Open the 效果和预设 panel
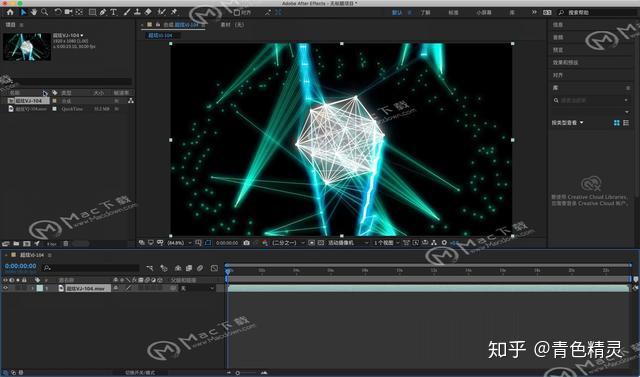Viewport: 640px width, 377px height. [x=565, y=62]
